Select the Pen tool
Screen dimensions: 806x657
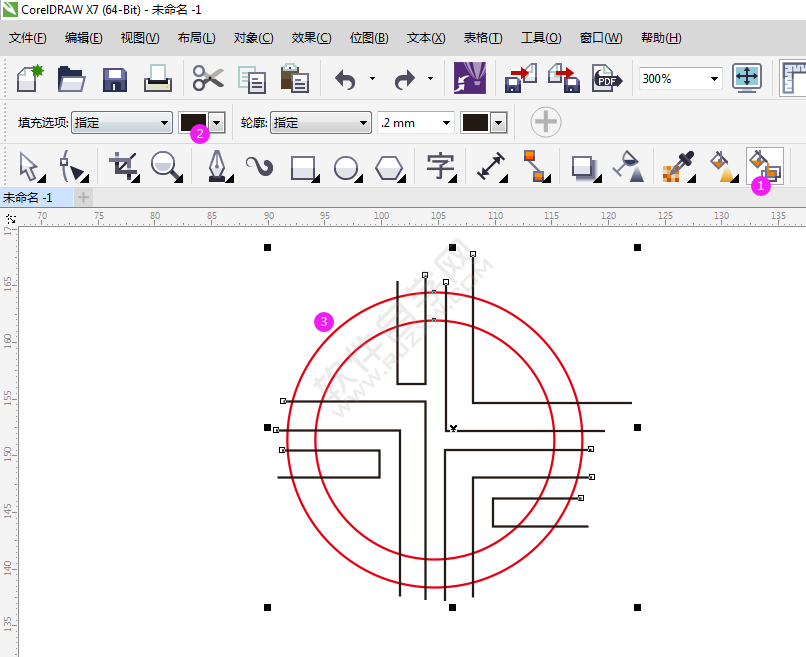coord(219,167)
